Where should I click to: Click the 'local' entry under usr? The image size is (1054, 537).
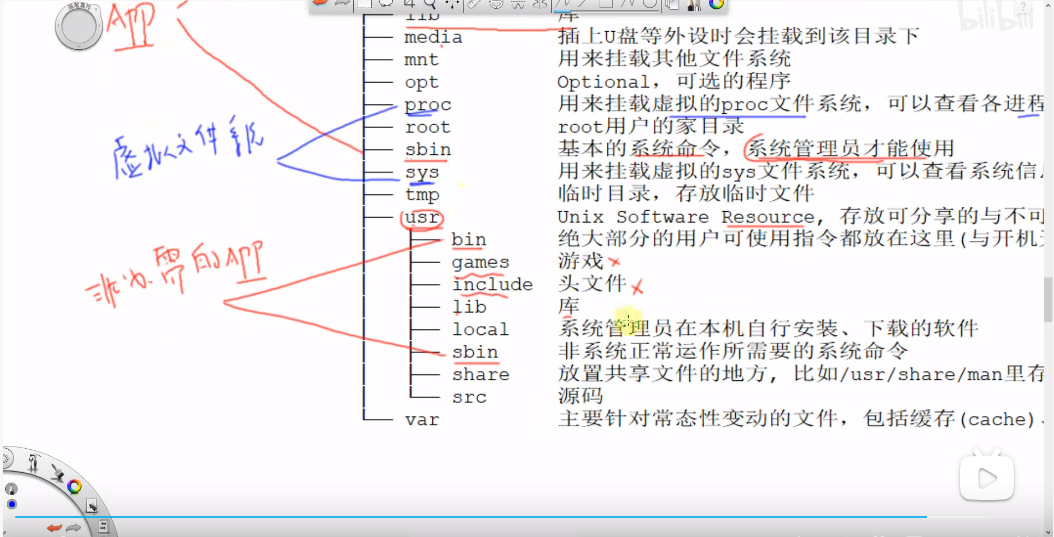pos(481,329)
